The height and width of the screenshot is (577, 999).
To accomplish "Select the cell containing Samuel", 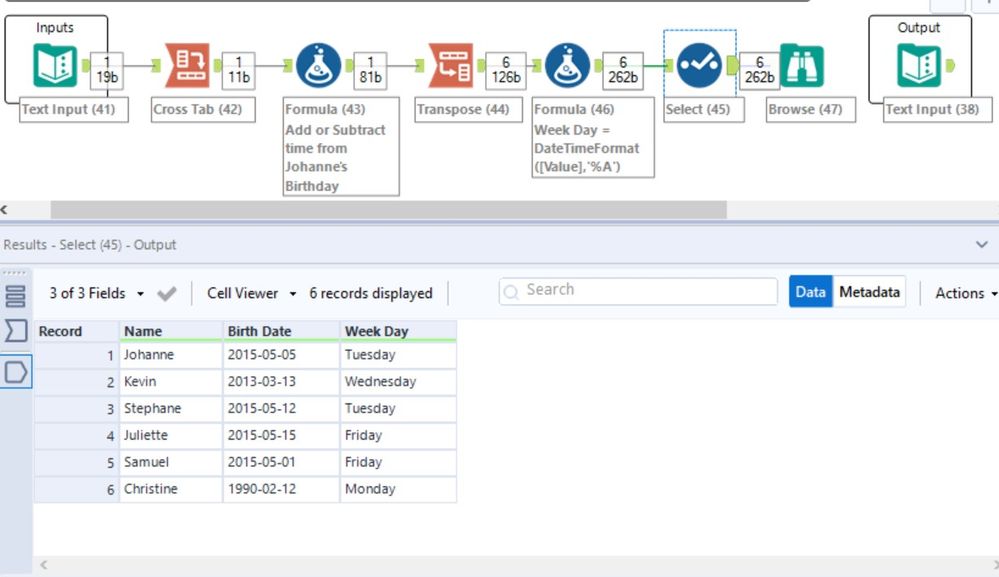I will 171,462.
